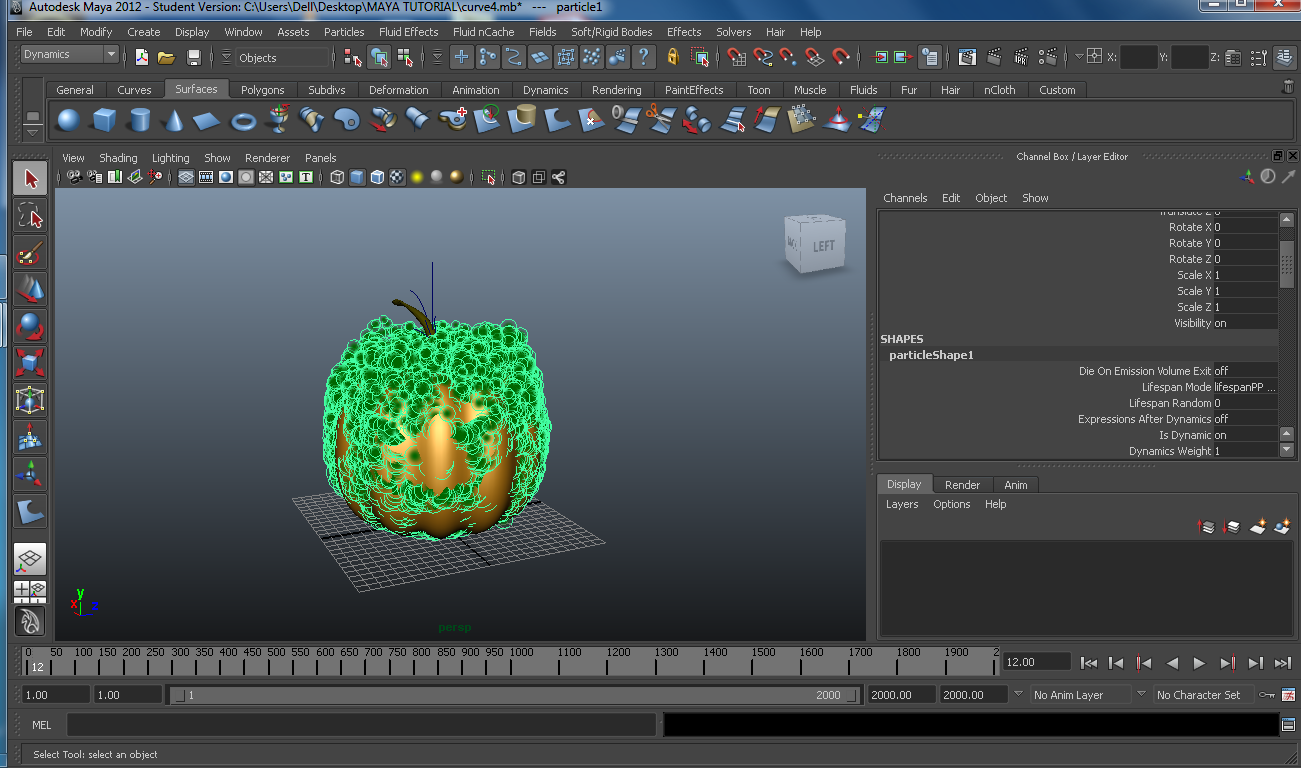Toggle wireframe shading in viewport
The height and width of the screenshot is (768, 1301).
pyautogui.click(x=337, y=177)
